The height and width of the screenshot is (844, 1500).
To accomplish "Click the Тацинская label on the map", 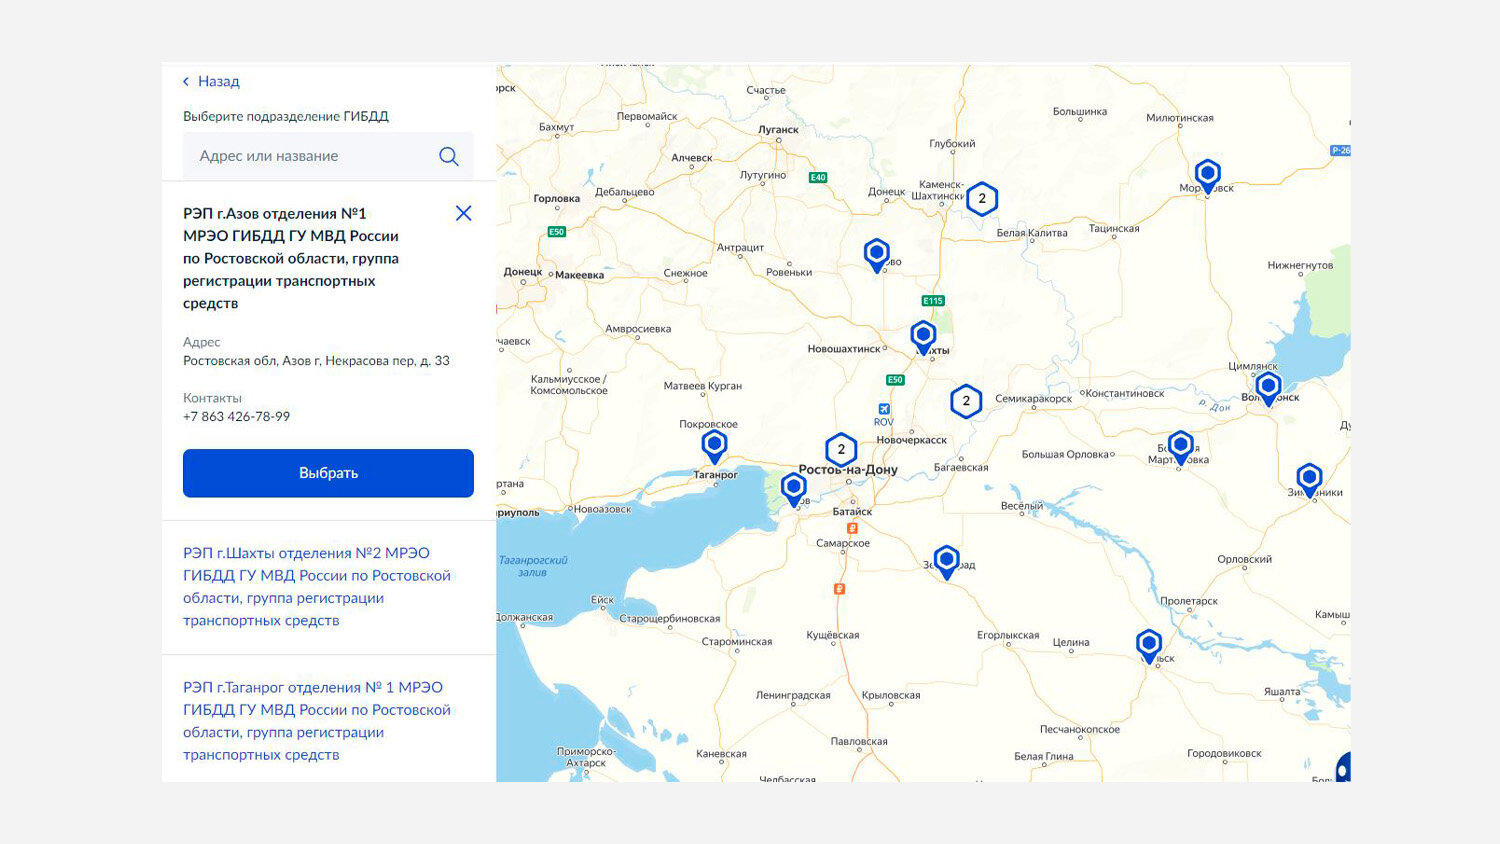I will pos(1114,229).
